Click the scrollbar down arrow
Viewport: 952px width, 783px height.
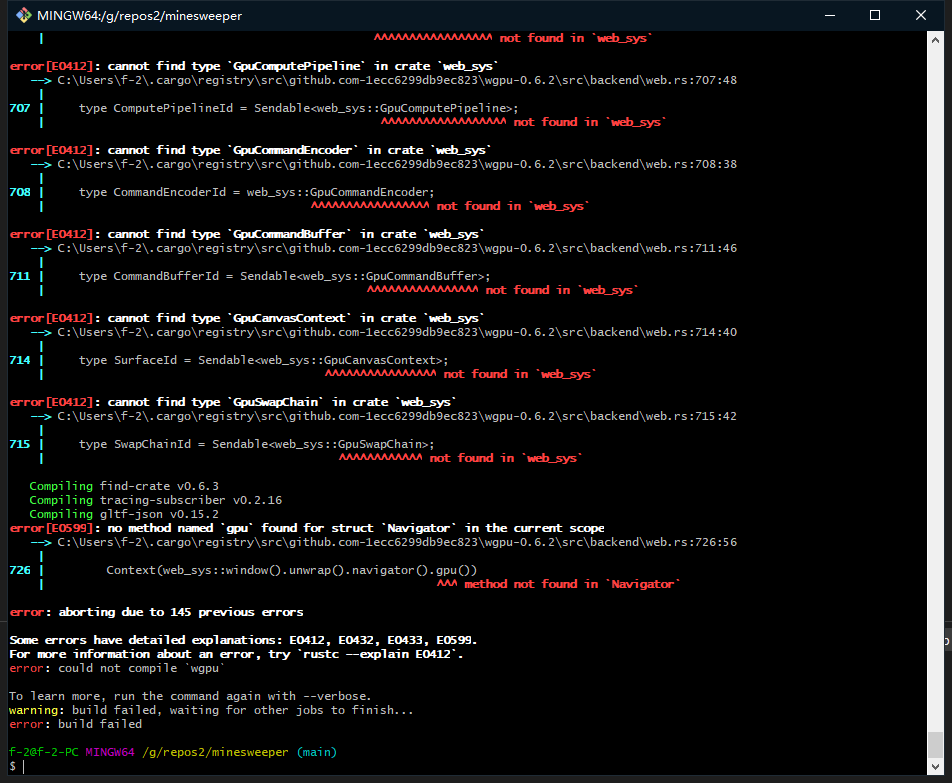(x=935, y=765)
